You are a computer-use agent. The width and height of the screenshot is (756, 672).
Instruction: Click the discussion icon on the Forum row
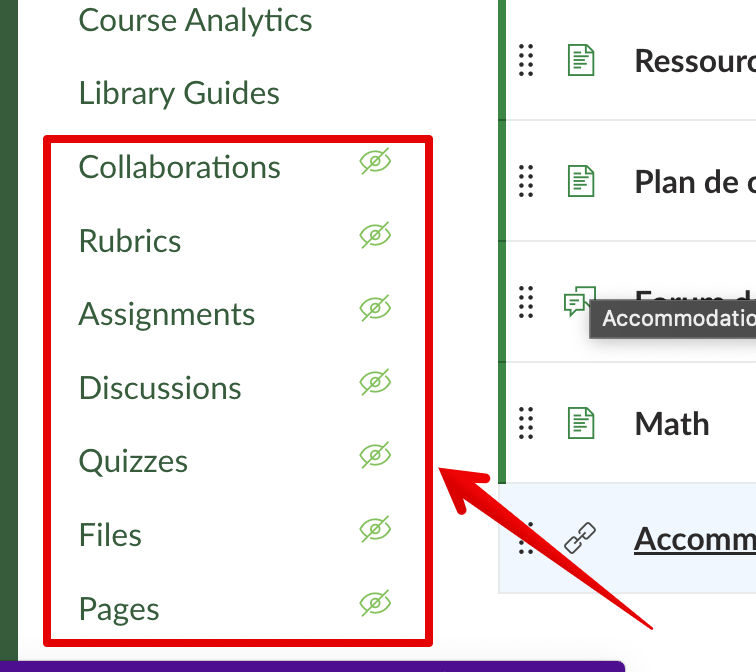[x=578, y=301]
